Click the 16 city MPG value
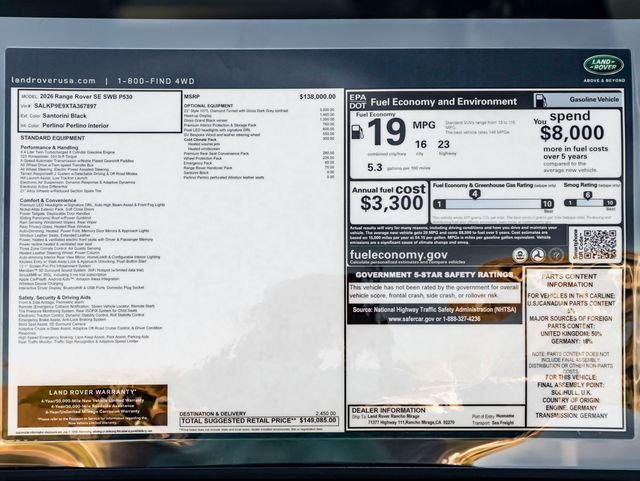 [x=420, y=145]
